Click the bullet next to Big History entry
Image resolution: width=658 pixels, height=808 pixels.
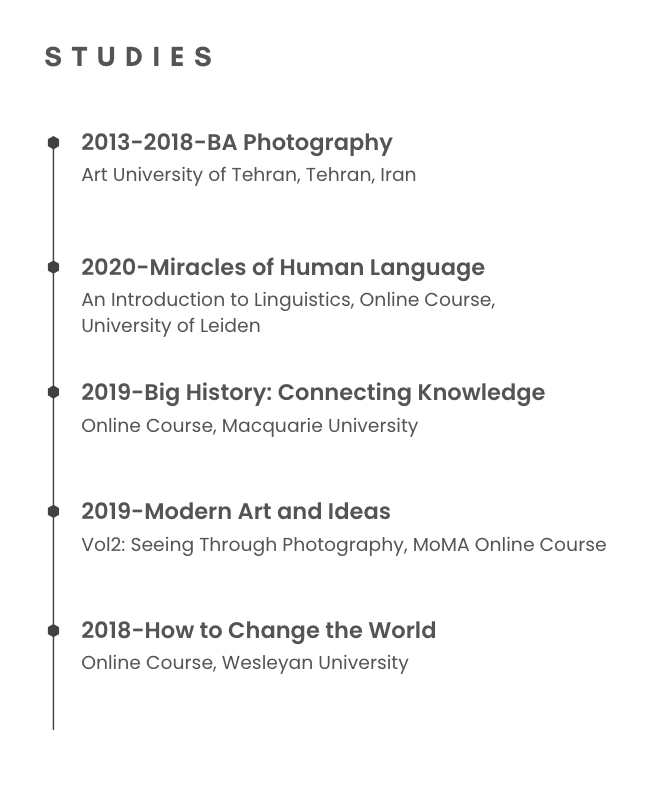pos(53,392)
